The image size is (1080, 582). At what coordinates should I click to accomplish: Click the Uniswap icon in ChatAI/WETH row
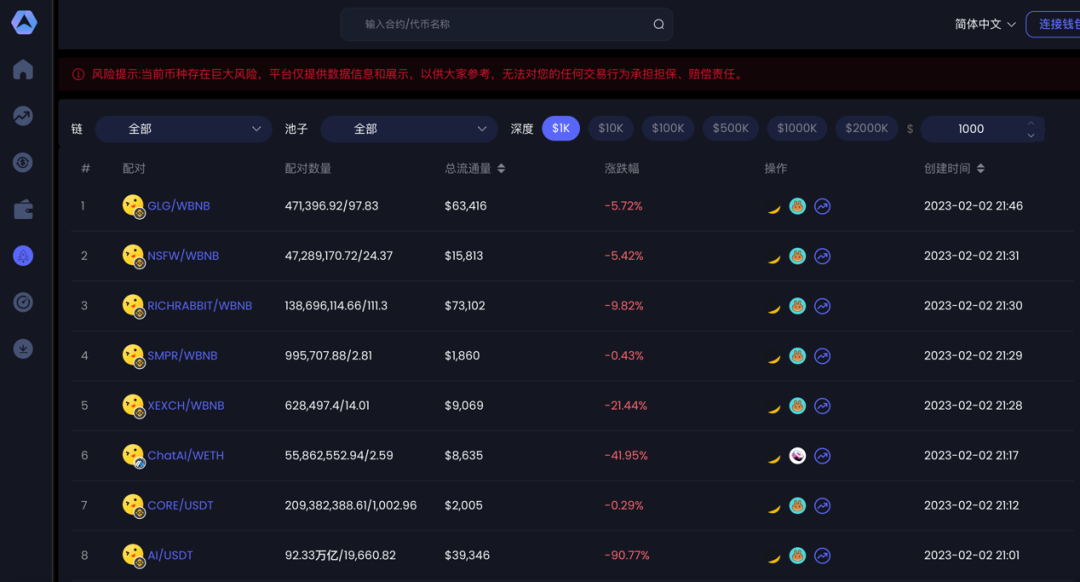(x=797, y=456)
